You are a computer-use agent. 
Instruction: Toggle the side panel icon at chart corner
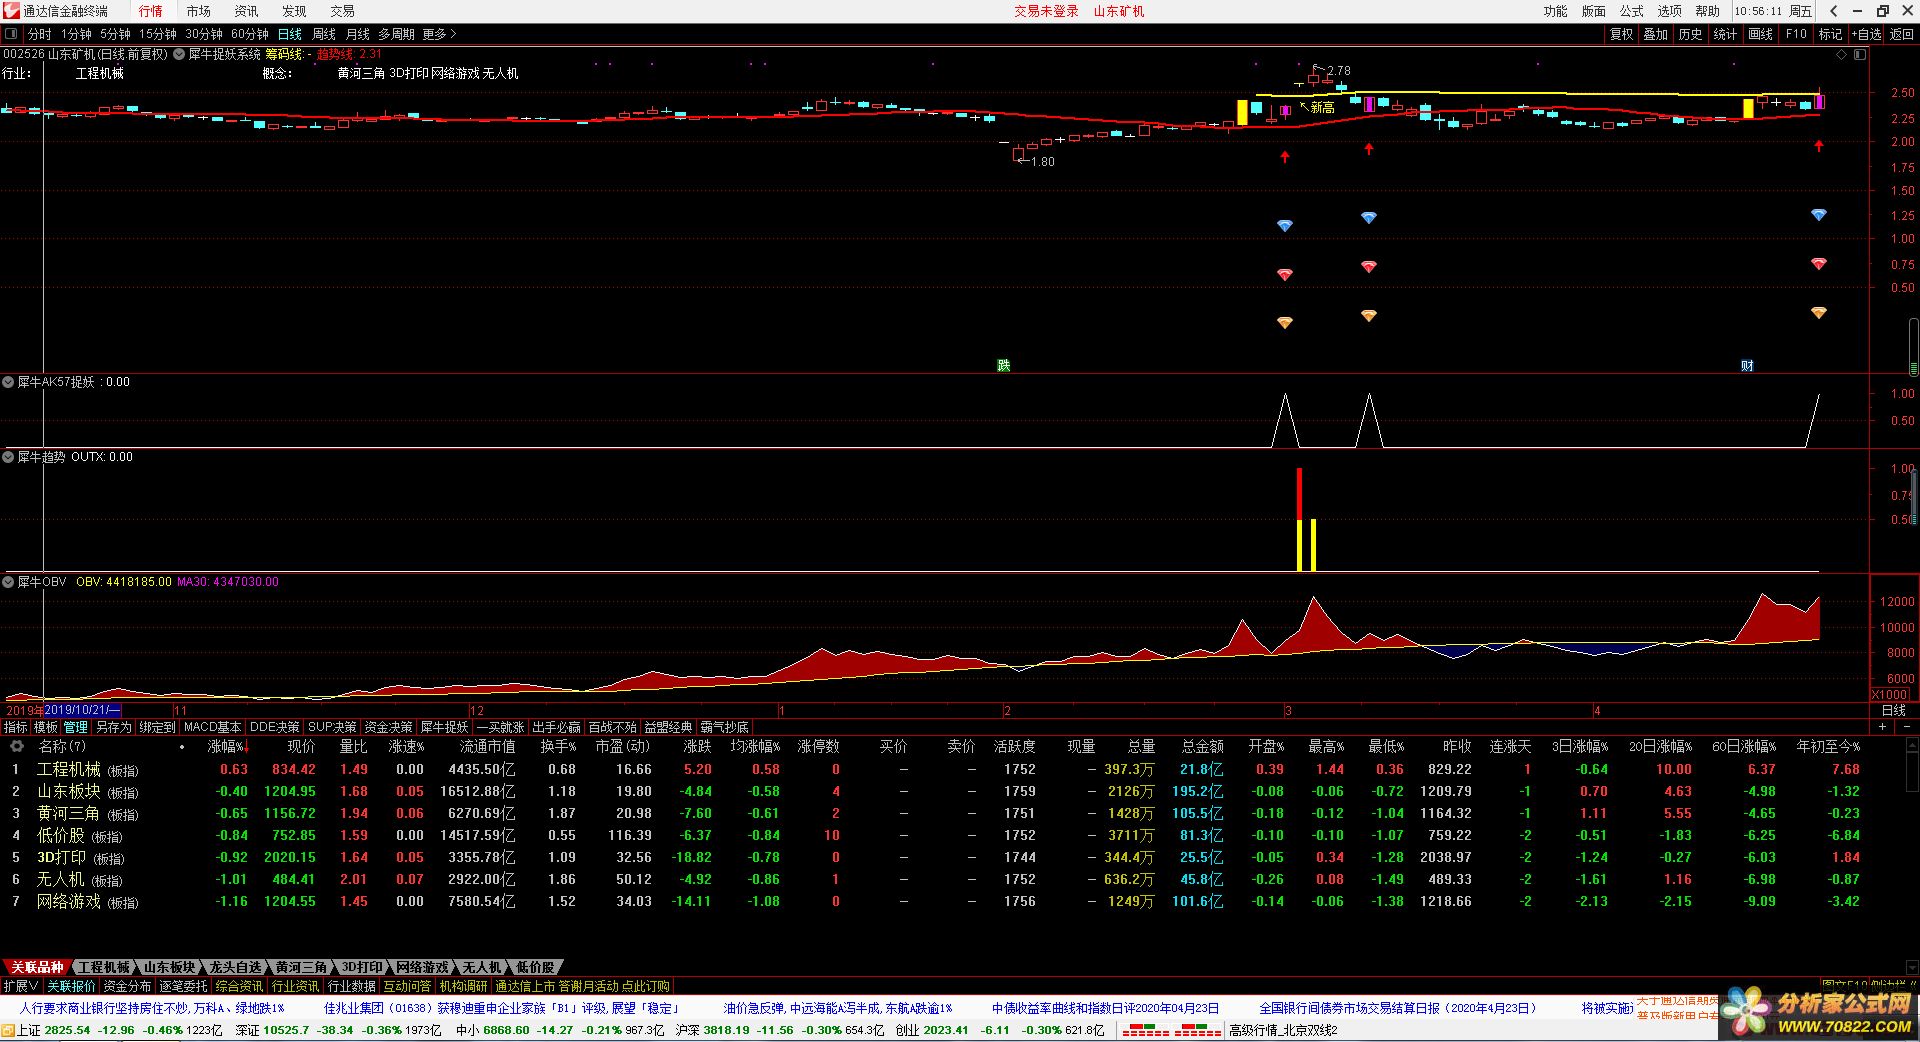(x=1859, y=54)
